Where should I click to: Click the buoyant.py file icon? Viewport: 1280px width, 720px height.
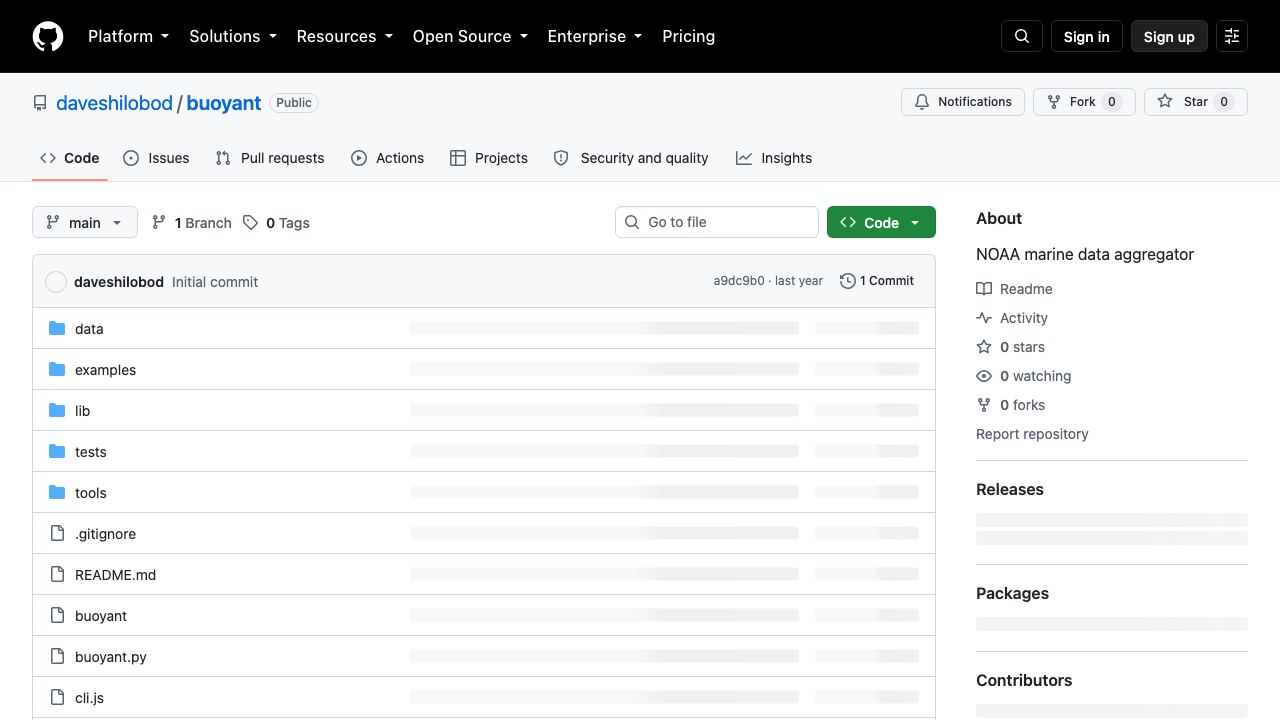[x=57, y=656]
